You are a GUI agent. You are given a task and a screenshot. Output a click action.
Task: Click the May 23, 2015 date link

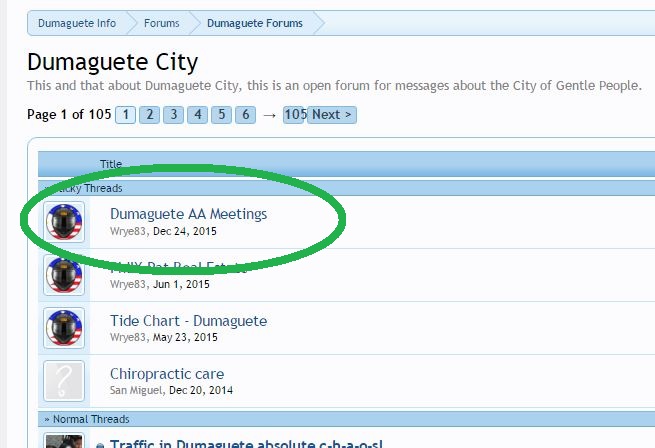[185, 337]
